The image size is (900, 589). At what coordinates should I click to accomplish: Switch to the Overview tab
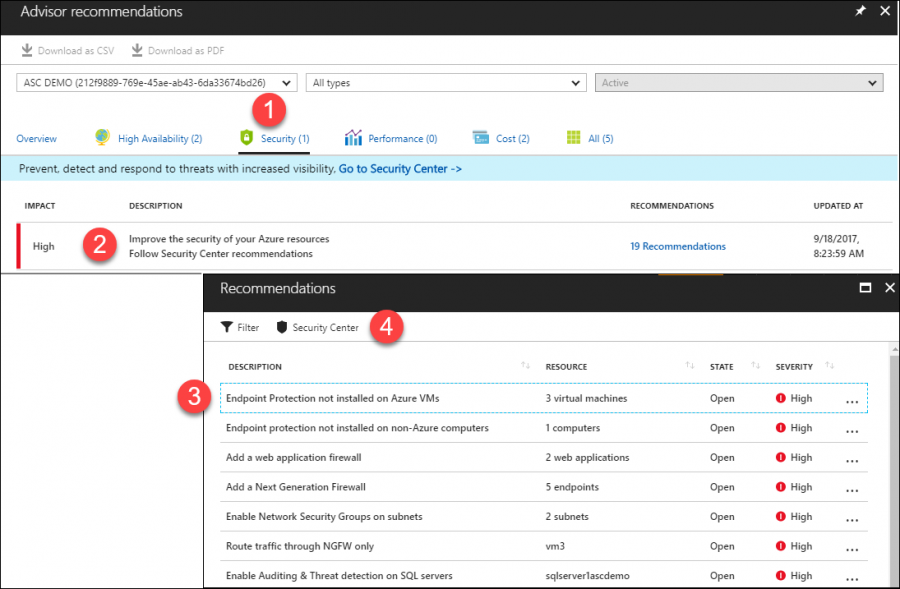click(36, 138)
